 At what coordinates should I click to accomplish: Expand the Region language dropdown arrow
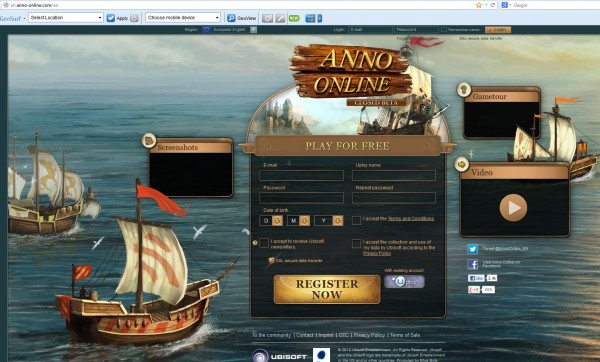(x=254, y=29)
